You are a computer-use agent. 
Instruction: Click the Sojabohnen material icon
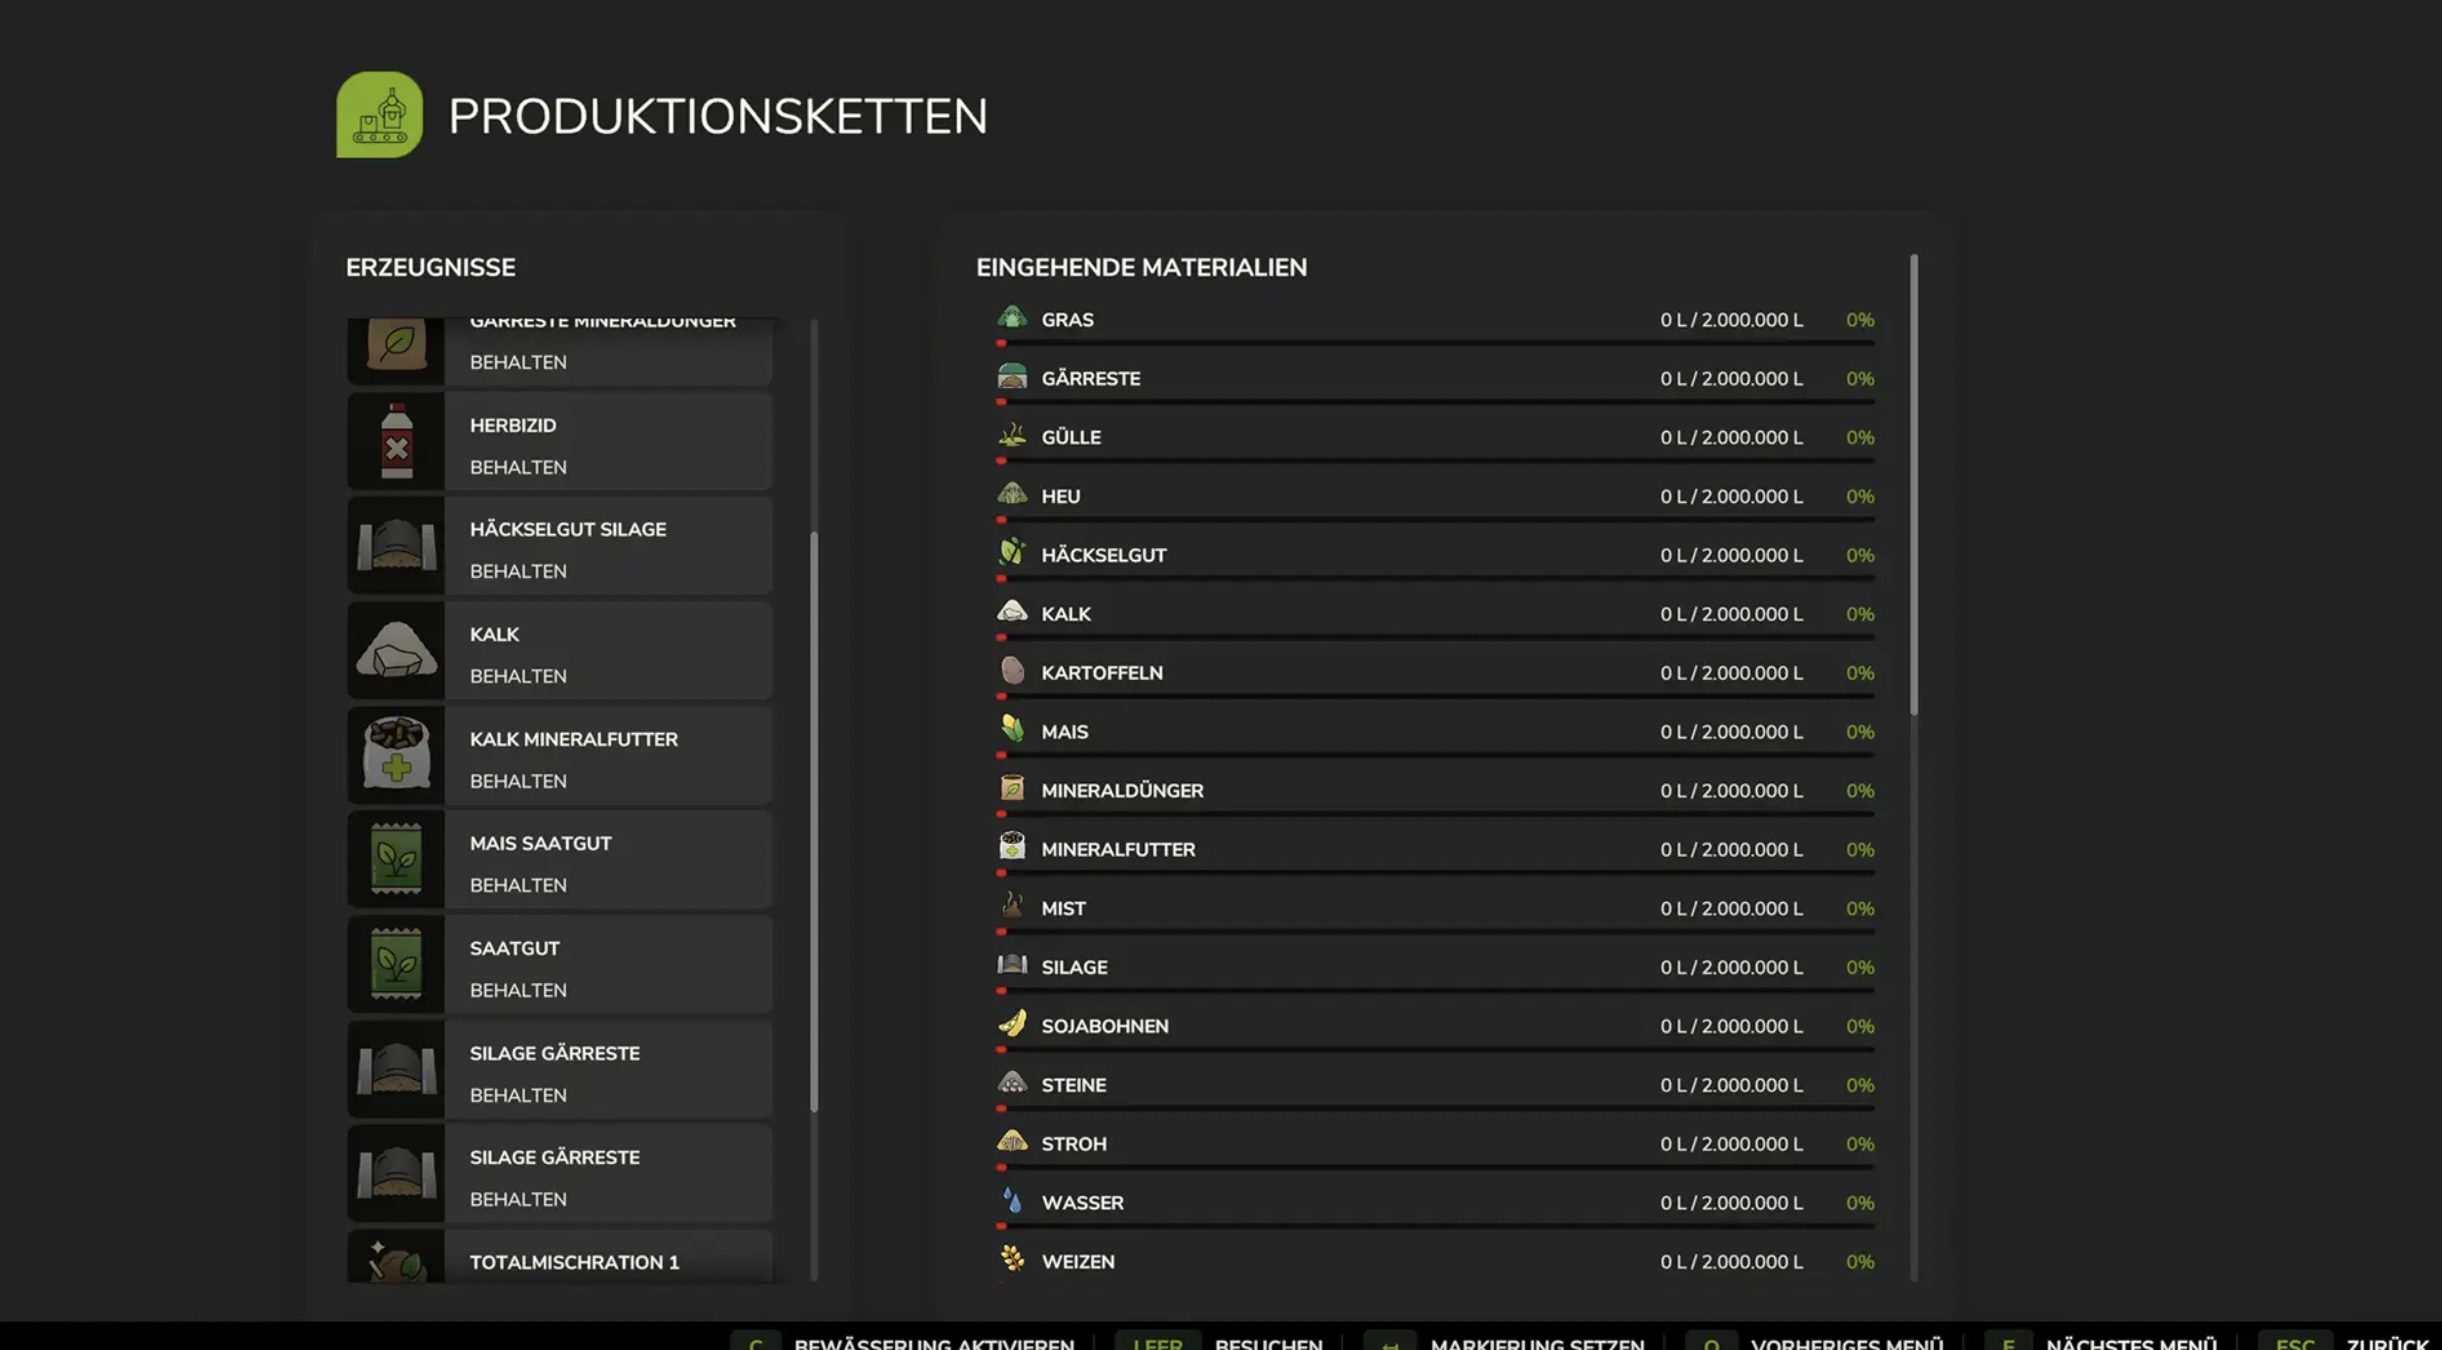click(1012, 1024)
